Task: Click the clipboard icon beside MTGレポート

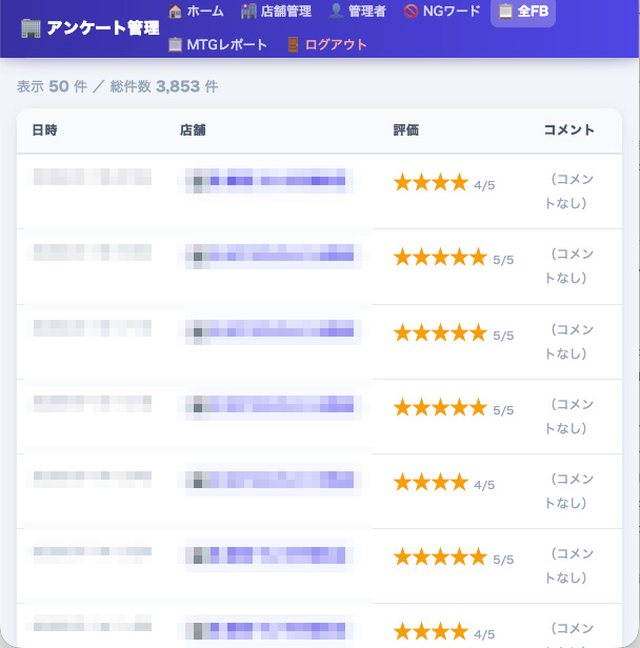Action: [x=175, y=44]
